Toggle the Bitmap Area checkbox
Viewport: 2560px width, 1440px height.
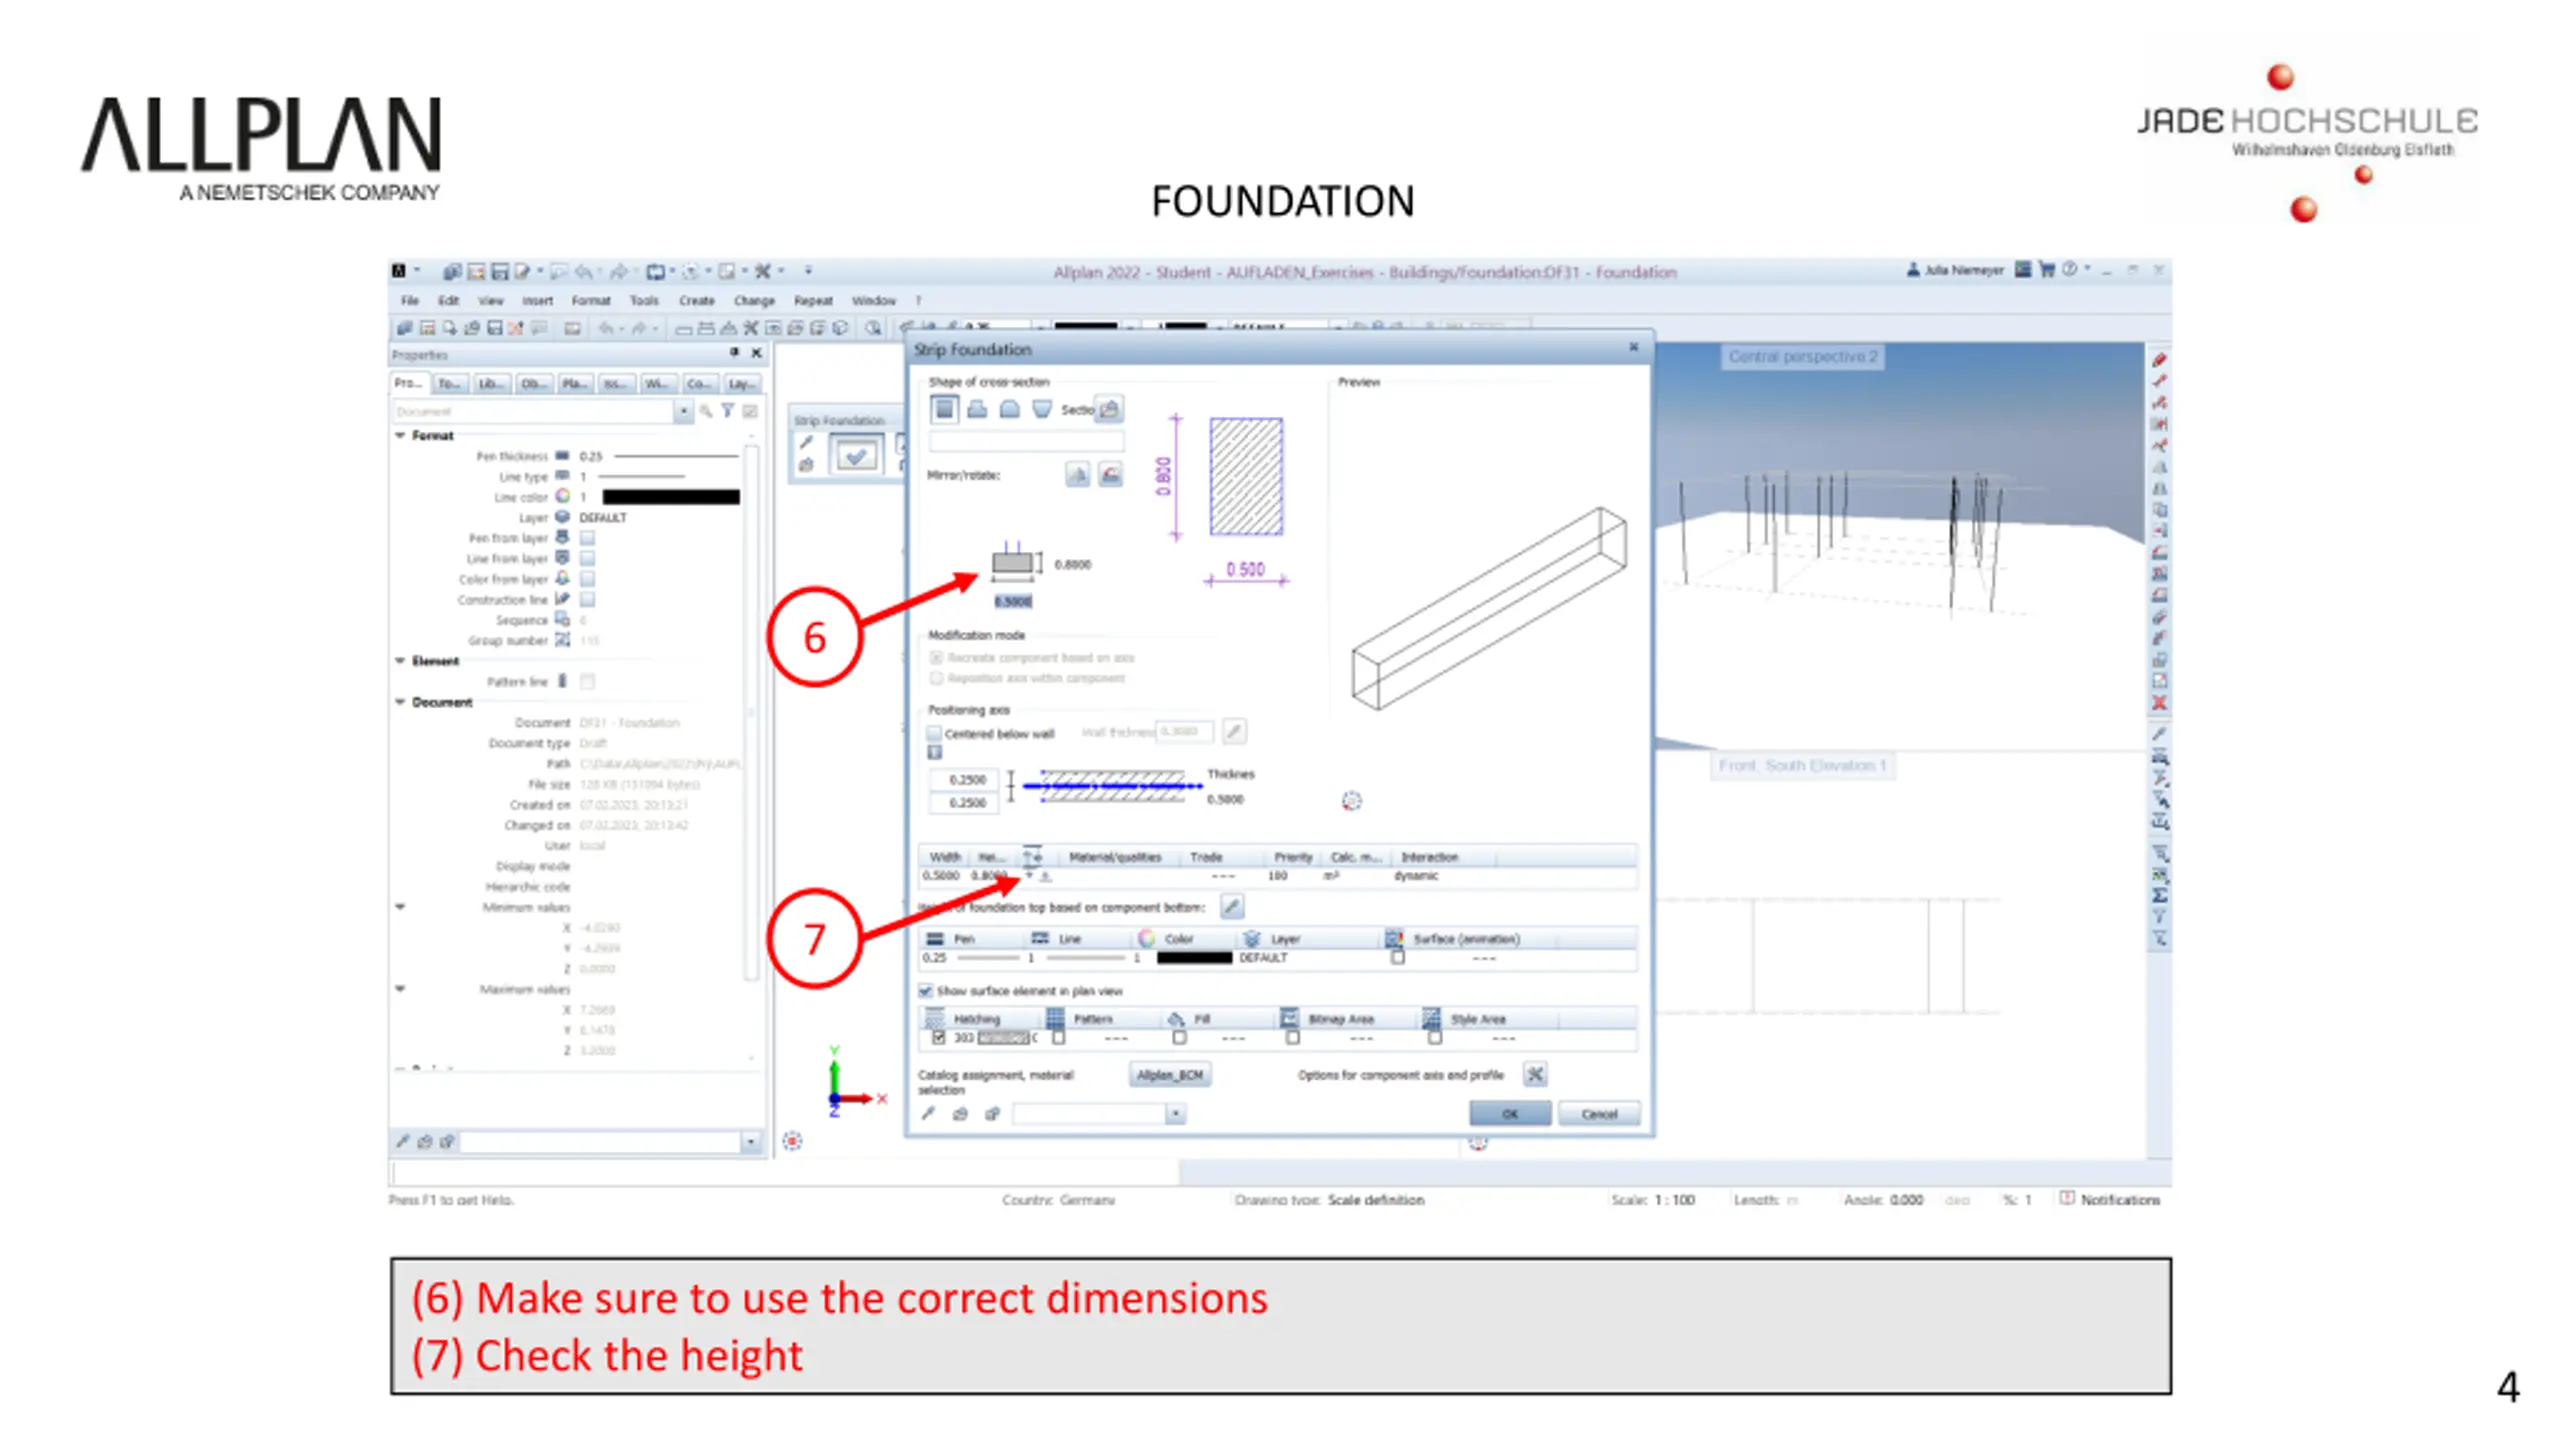click(x=1293, y=1038)
